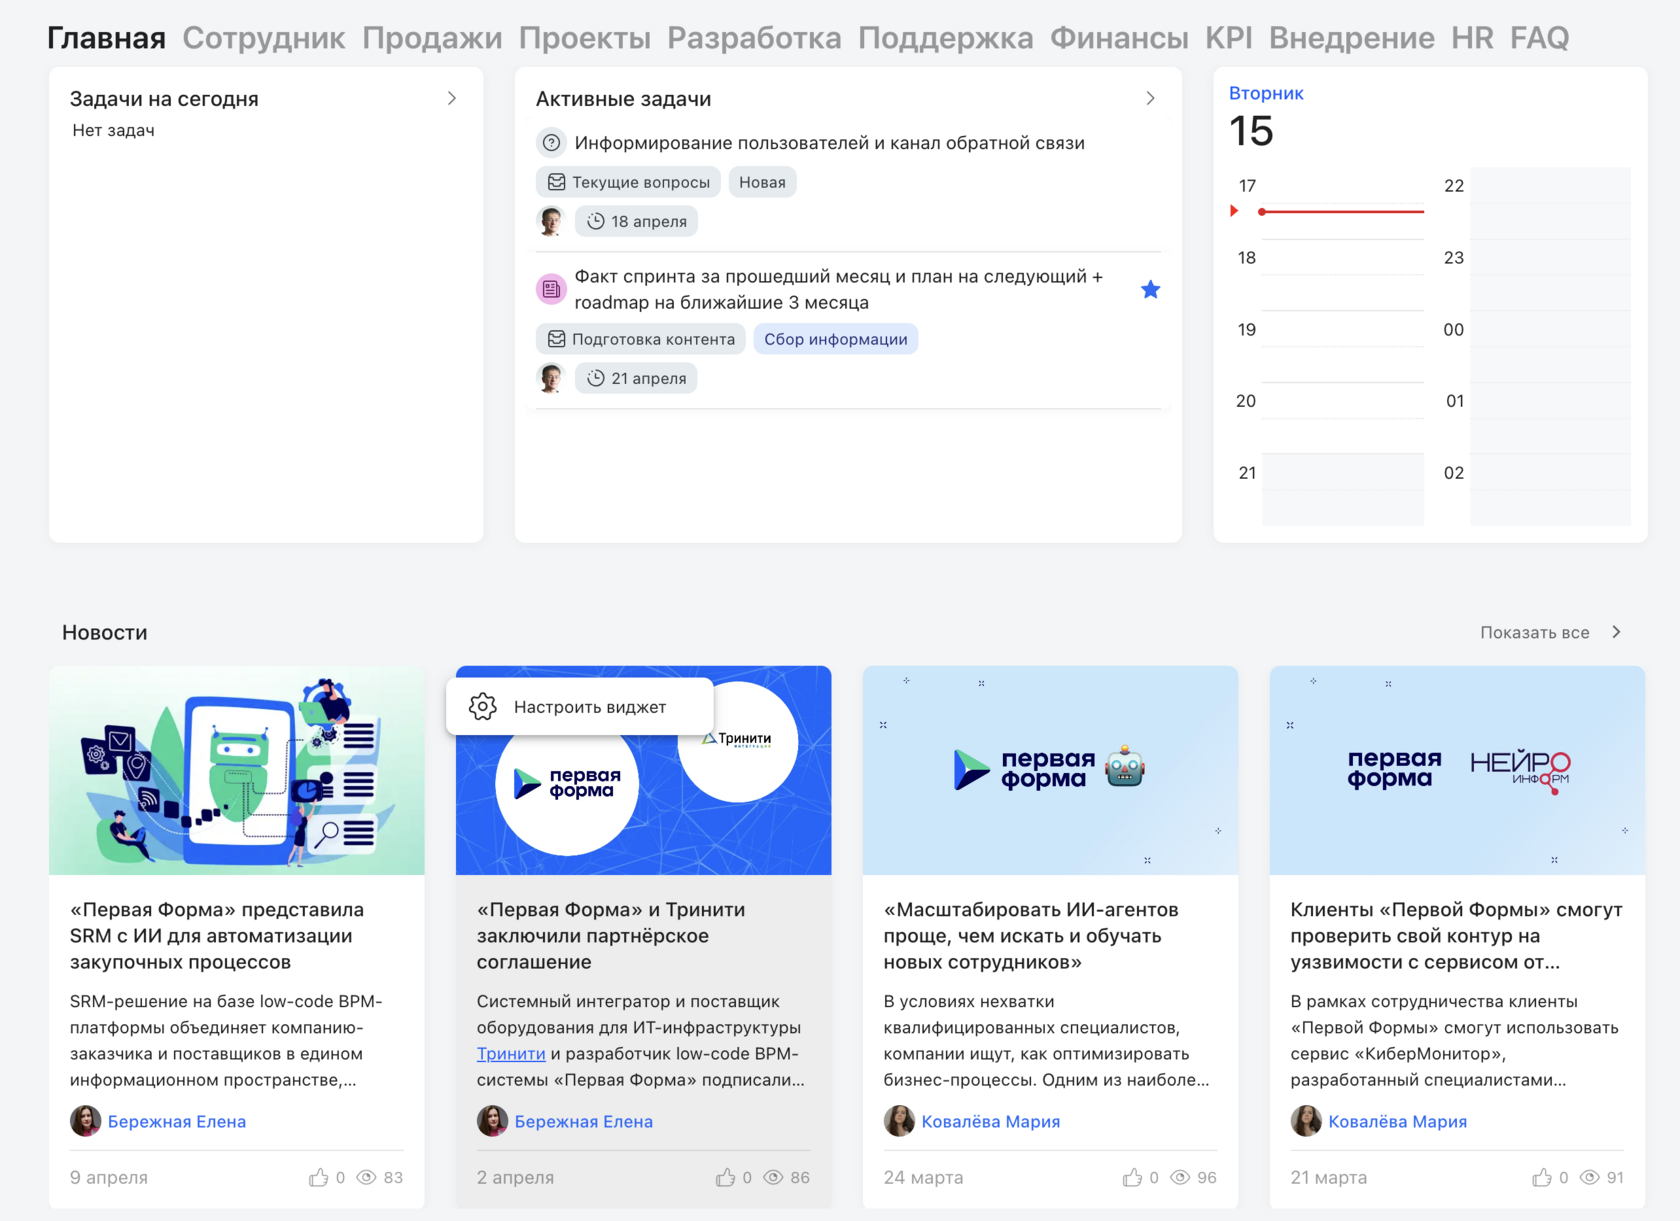The image size is (1680, 1221).
Task: Go to the Проекты tab
Action: (x=585, y=38)
